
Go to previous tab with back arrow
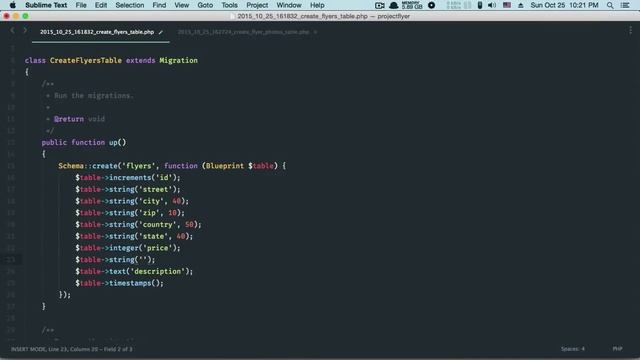[x=12, y=31]
